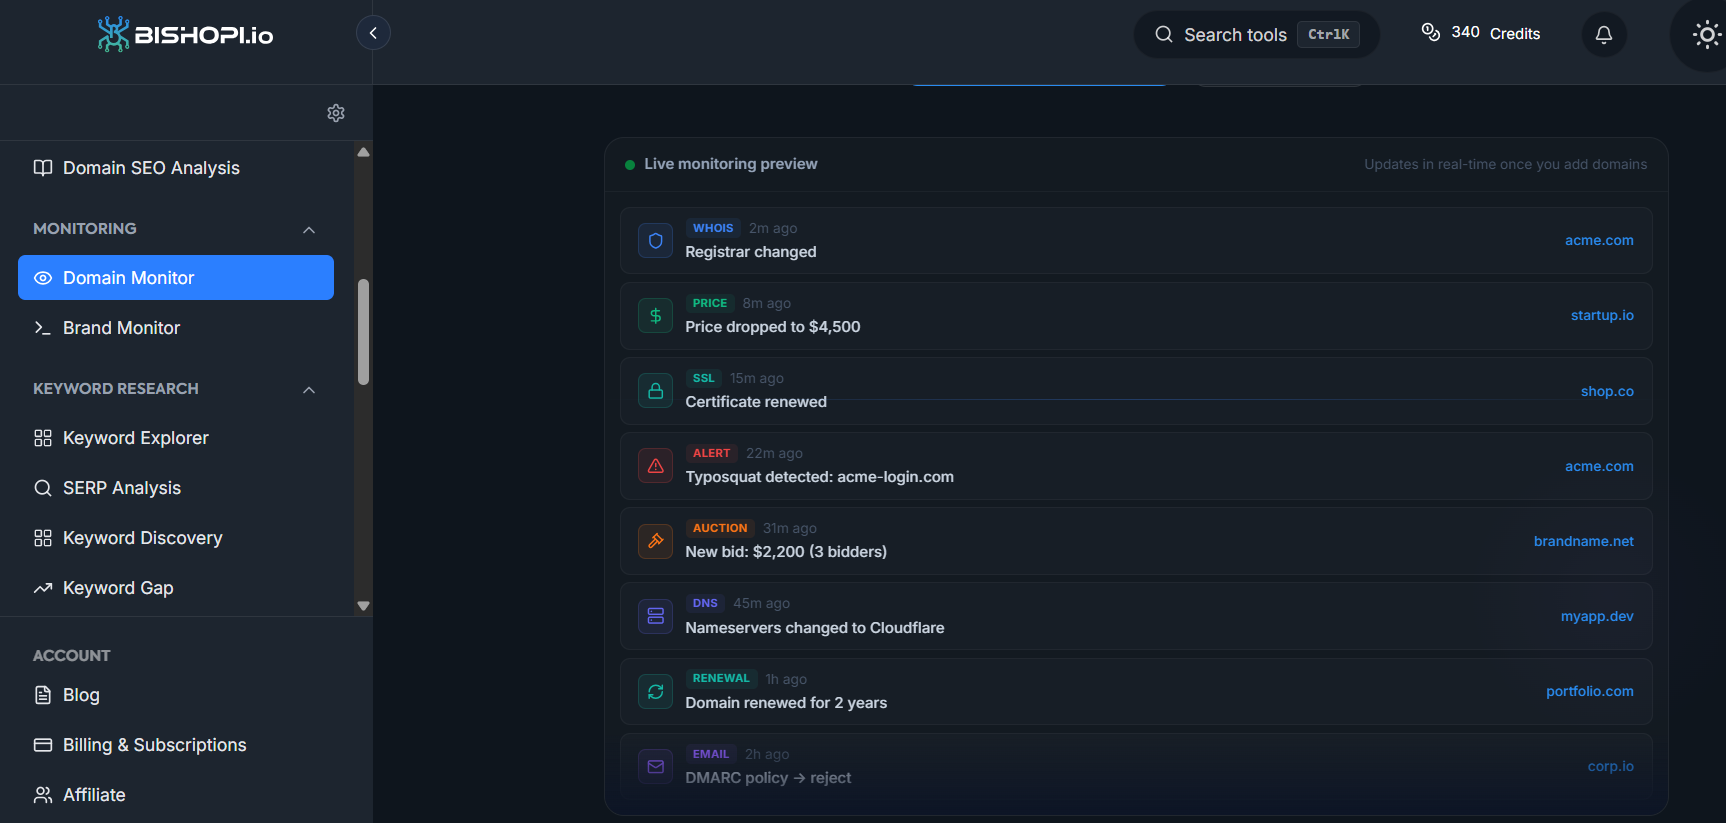Click the Ctrl K shortcut badge

click(x=1328, y=34)
